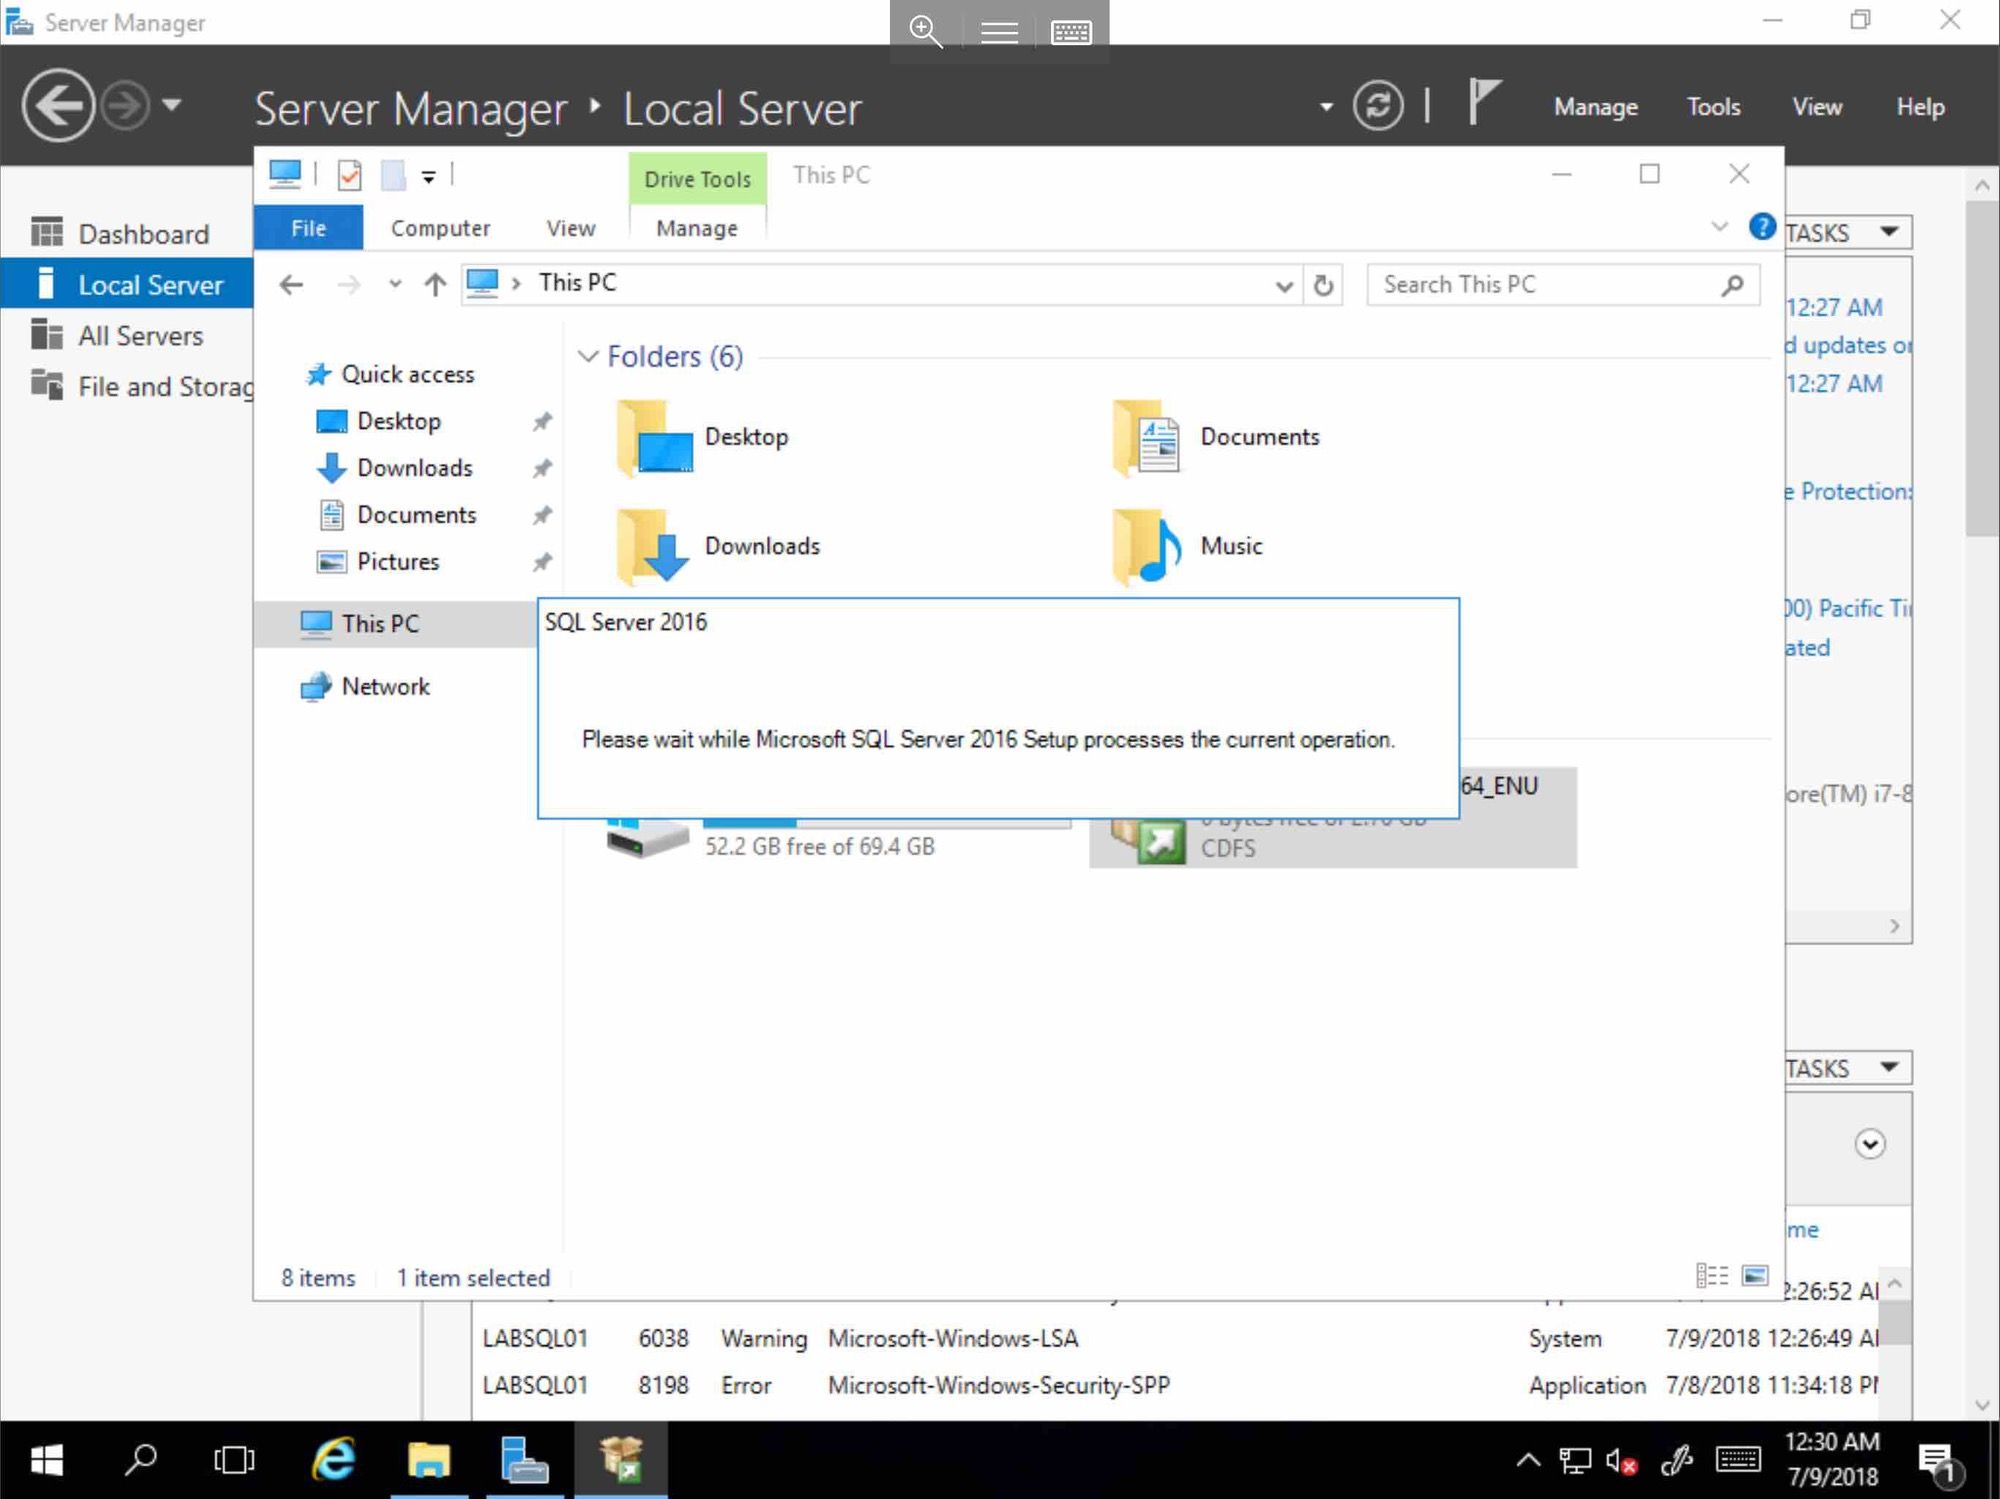This screenshot has height=1499, width=2000.
Task: Click the Server Manager vertical scrollbar
Action: [1982, 368]
